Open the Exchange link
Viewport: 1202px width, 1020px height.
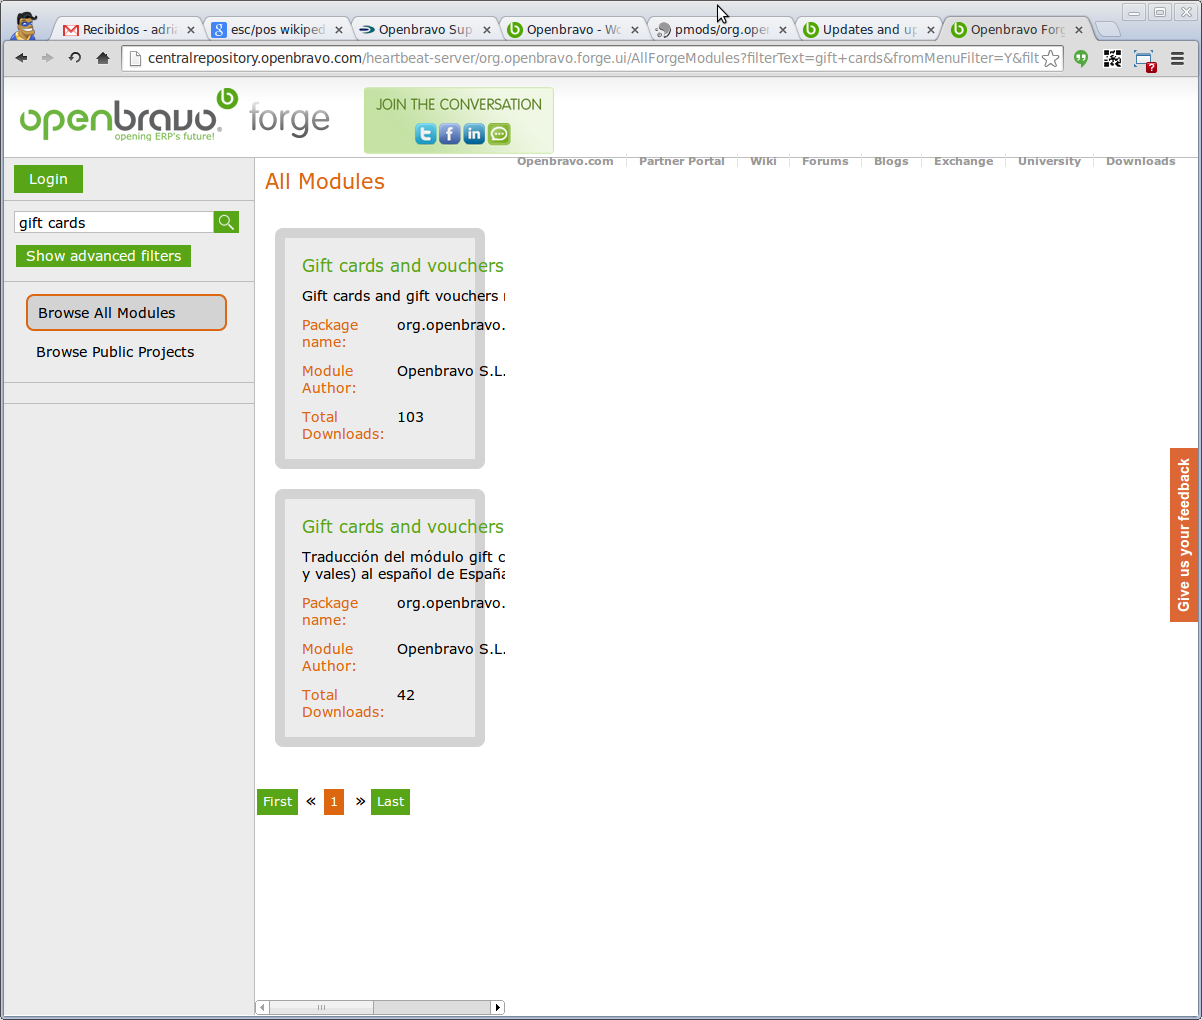[x=964, y=161]
